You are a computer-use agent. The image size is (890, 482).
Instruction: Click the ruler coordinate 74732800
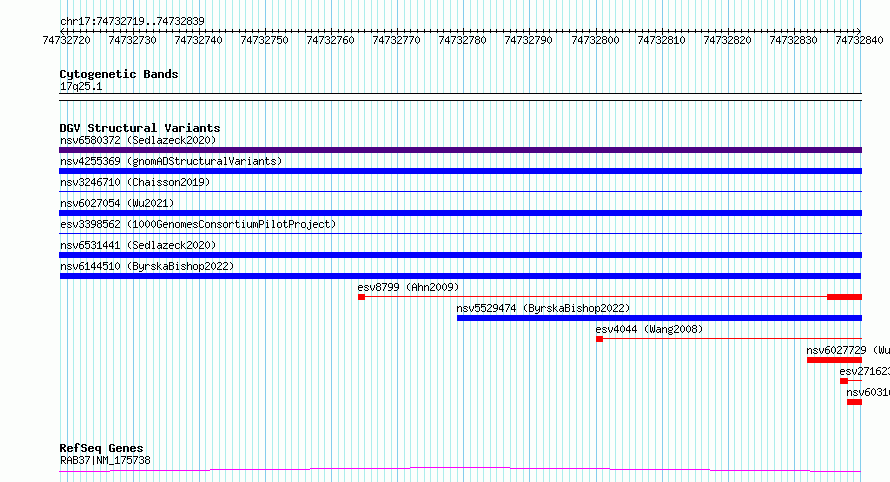(x=595, y=40)
